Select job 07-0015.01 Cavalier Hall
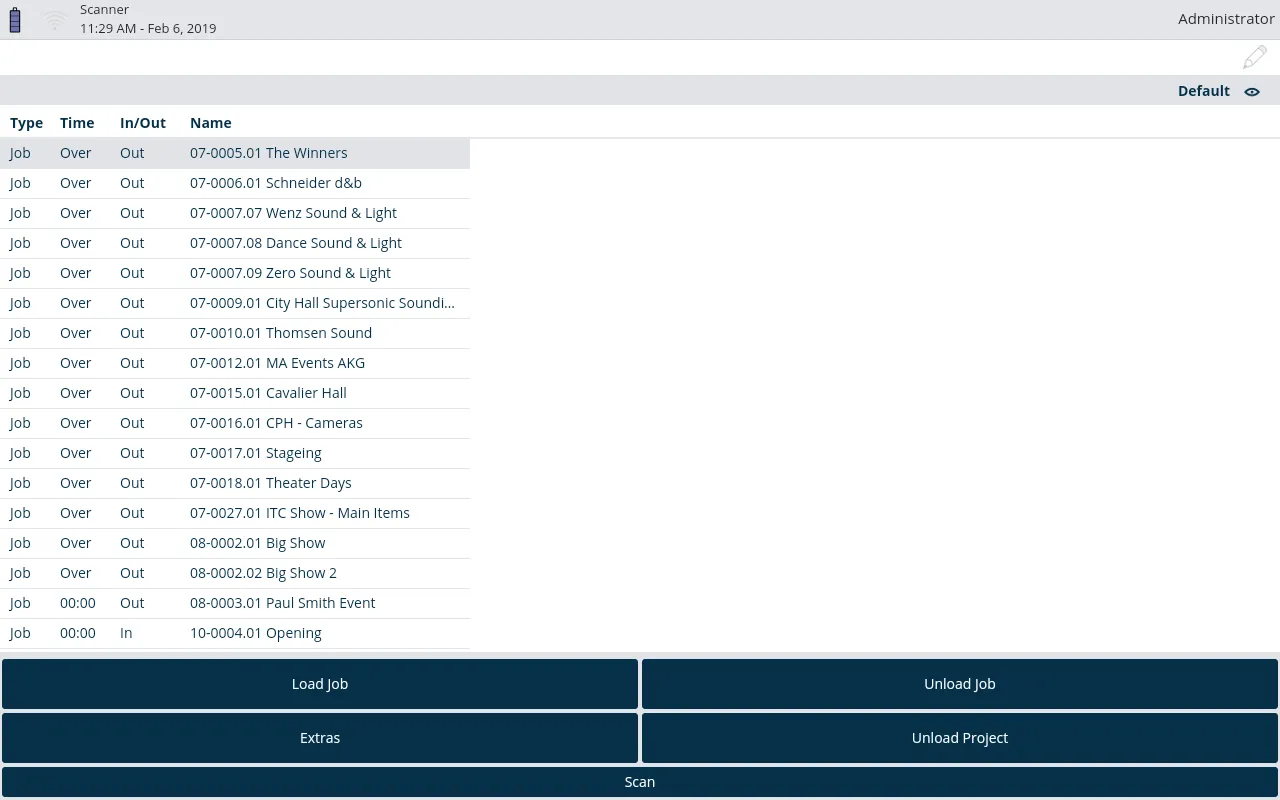 [x=235, y=393]
